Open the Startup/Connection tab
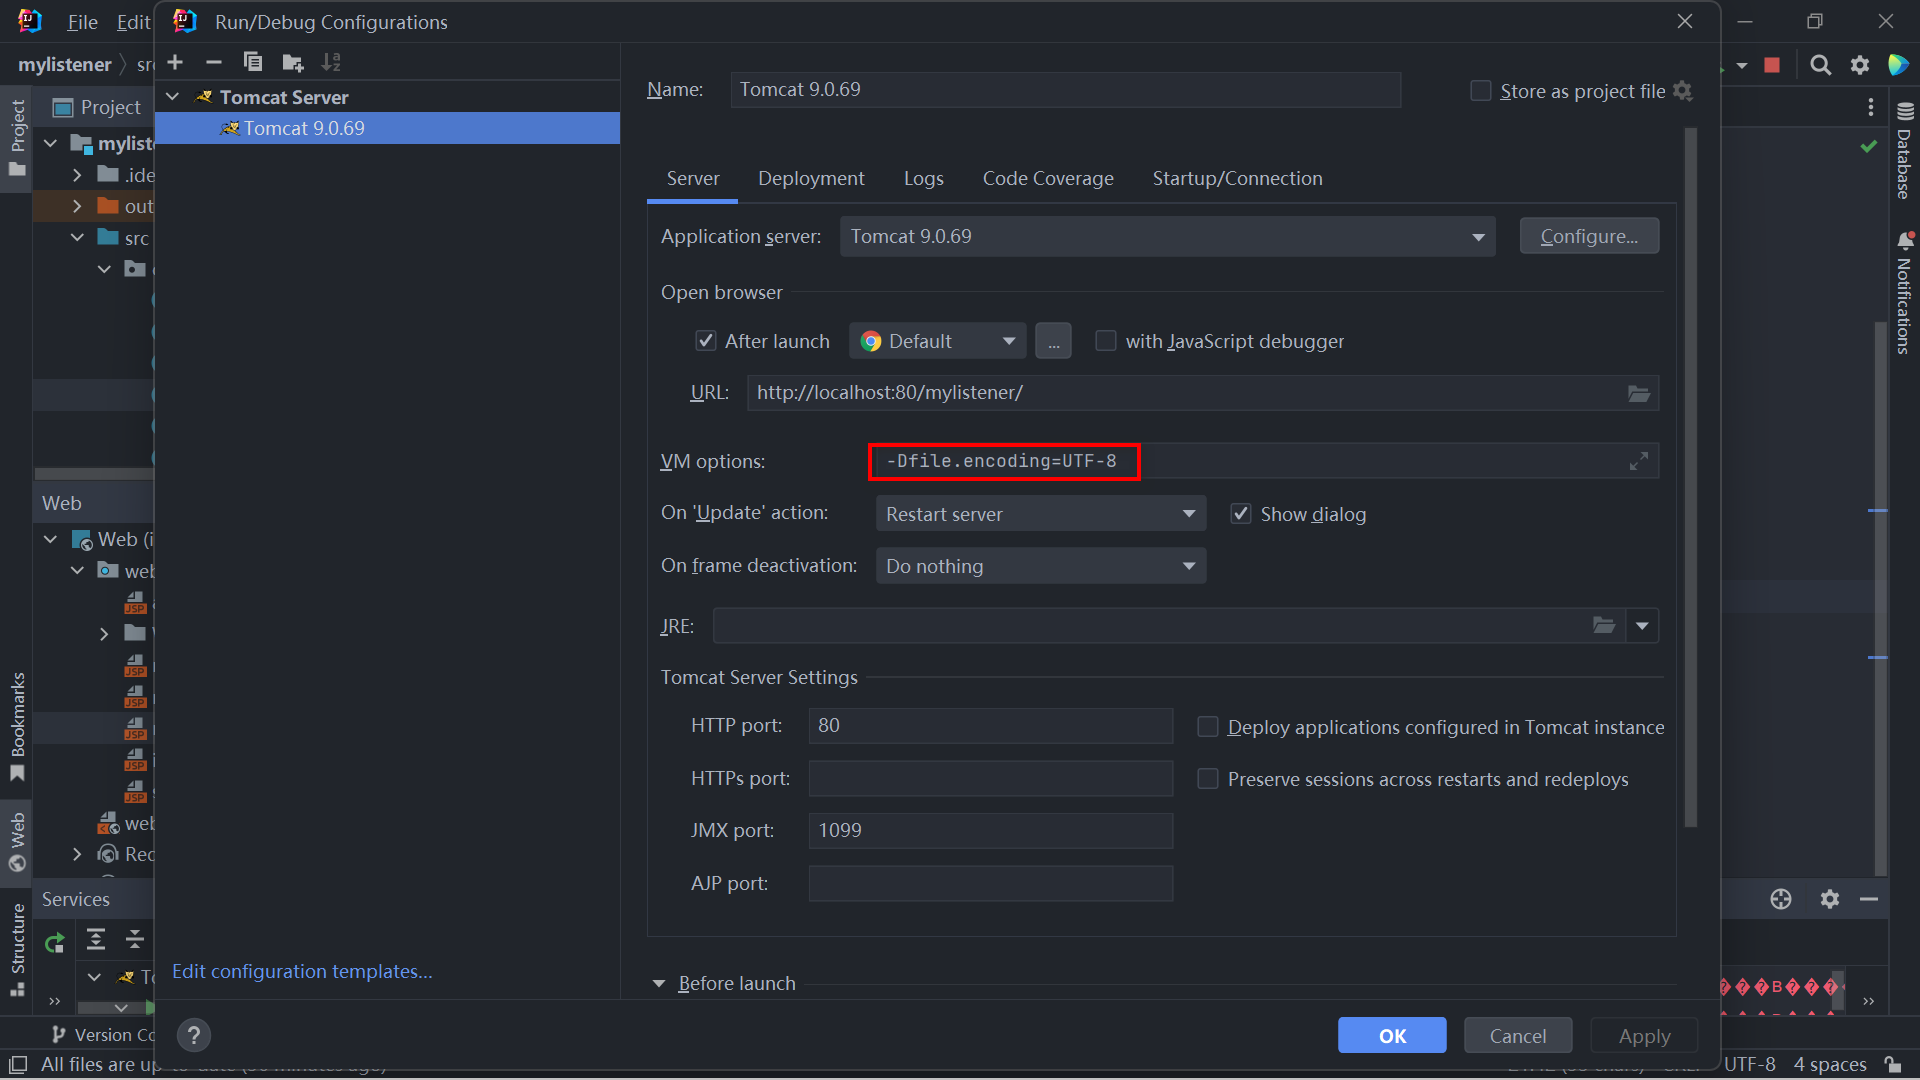The height and width of the screenshot is (1080, 1920). coord(1237,178)
